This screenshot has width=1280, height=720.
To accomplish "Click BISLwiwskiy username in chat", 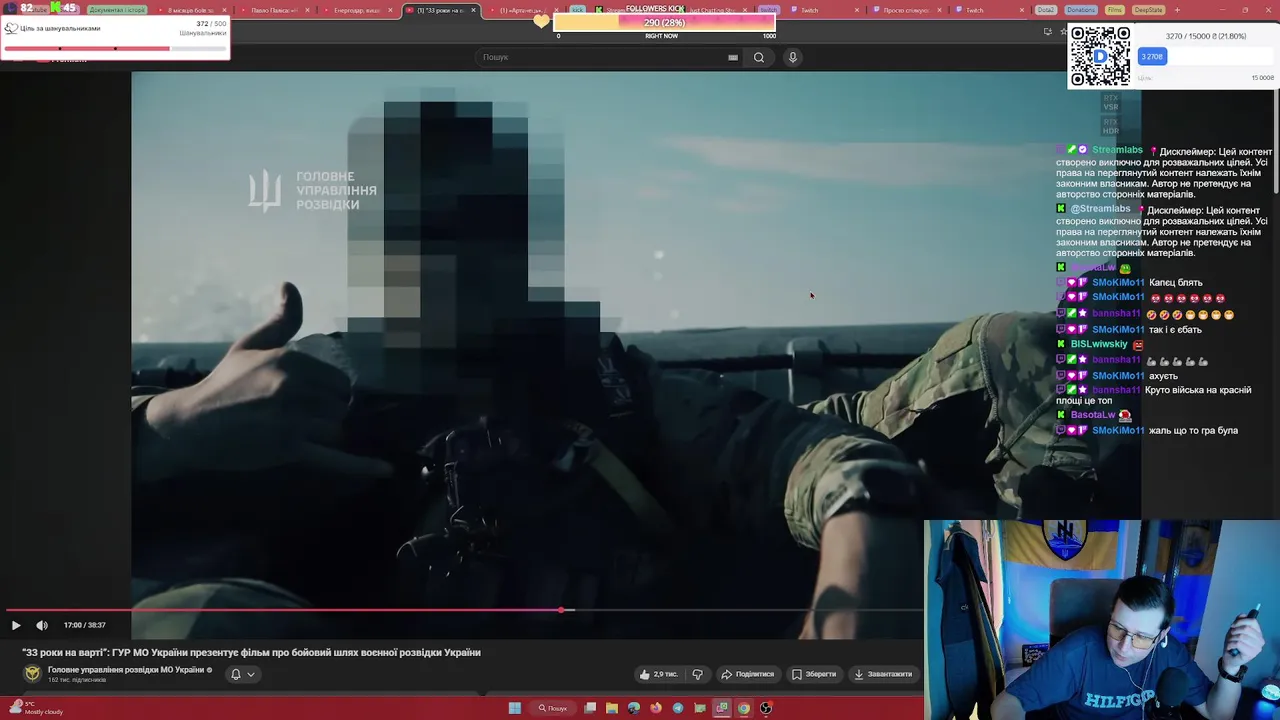I will click(1099, 344).
